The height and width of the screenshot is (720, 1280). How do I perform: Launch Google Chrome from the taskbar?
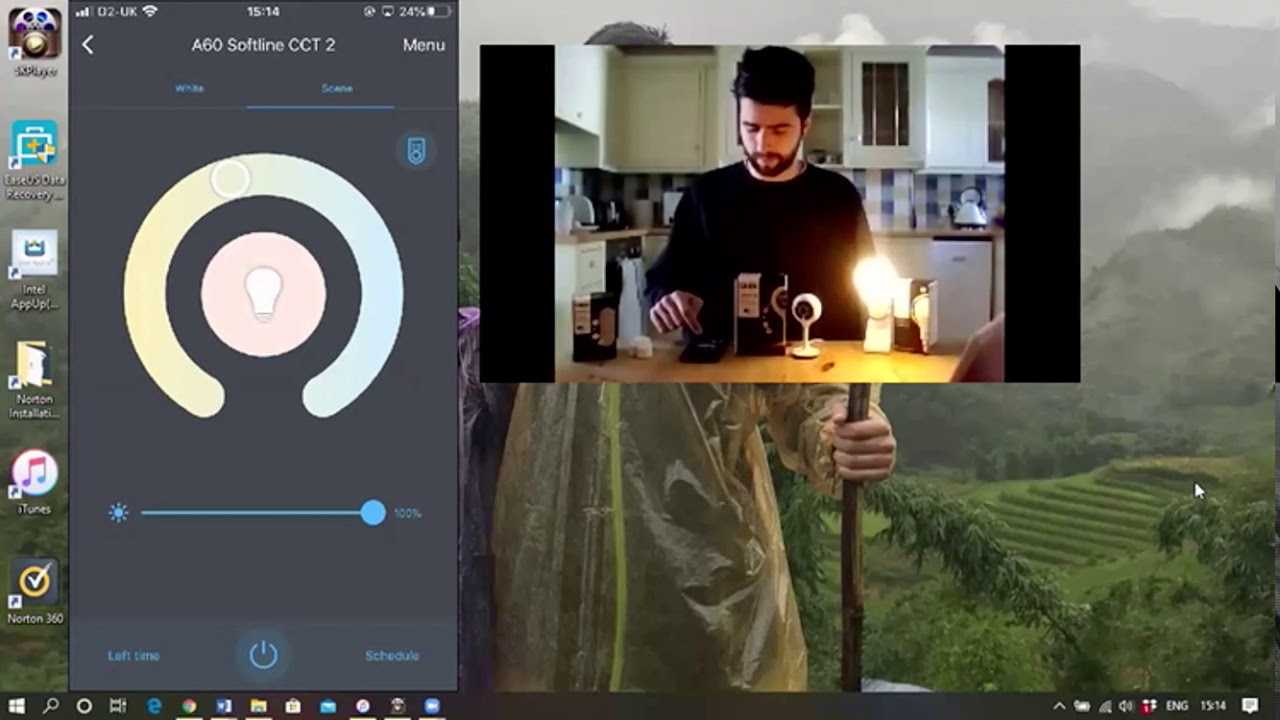point(189,706)
